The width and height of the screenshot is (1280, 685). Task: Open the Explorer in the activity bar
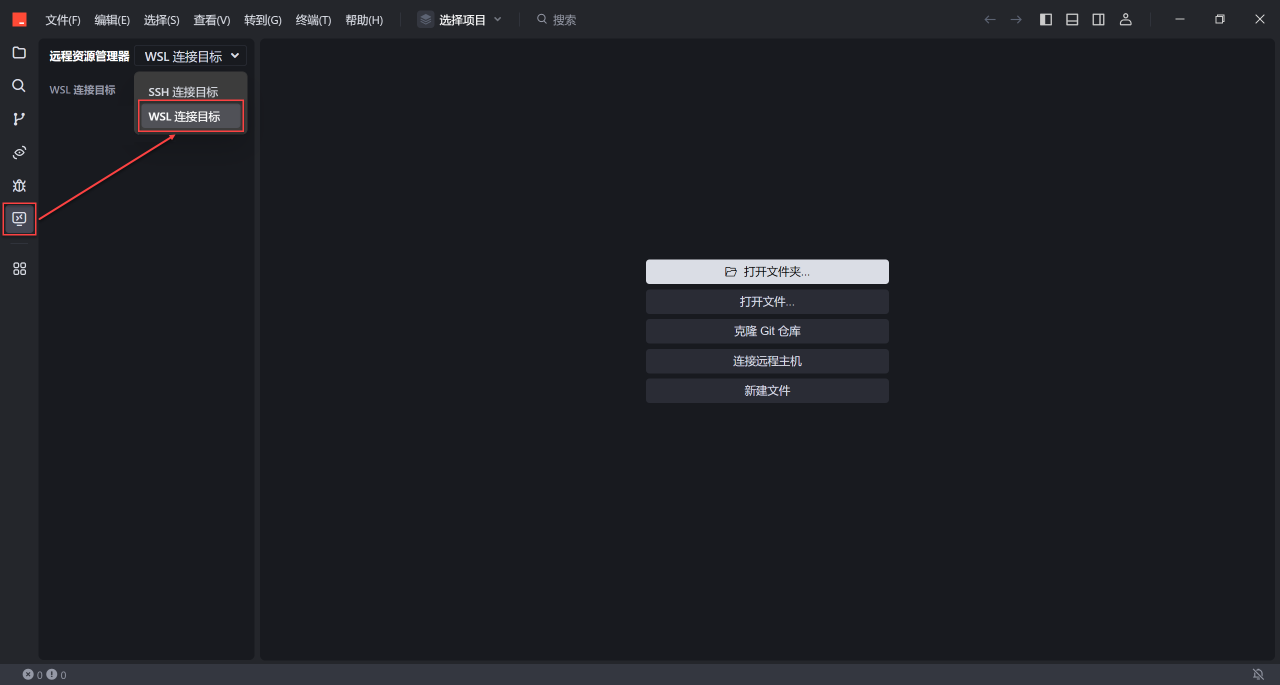coord(18,52)
